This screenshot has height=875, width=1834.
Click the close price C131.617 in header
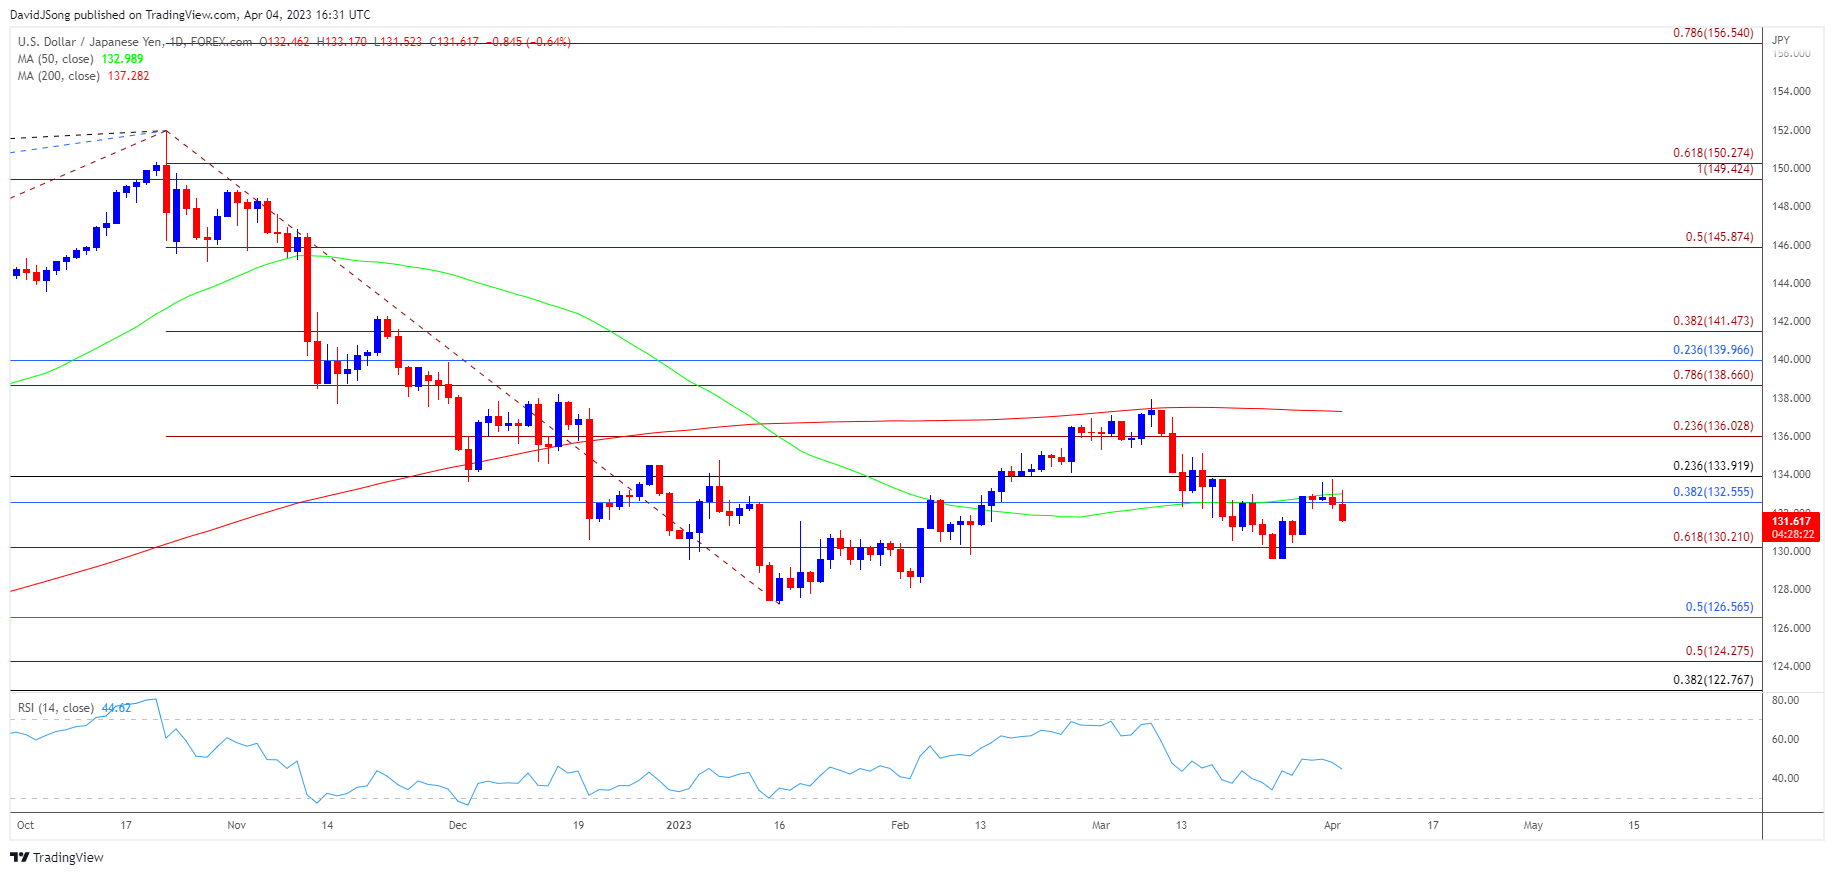pyautogui.click(x=454, y=42)
